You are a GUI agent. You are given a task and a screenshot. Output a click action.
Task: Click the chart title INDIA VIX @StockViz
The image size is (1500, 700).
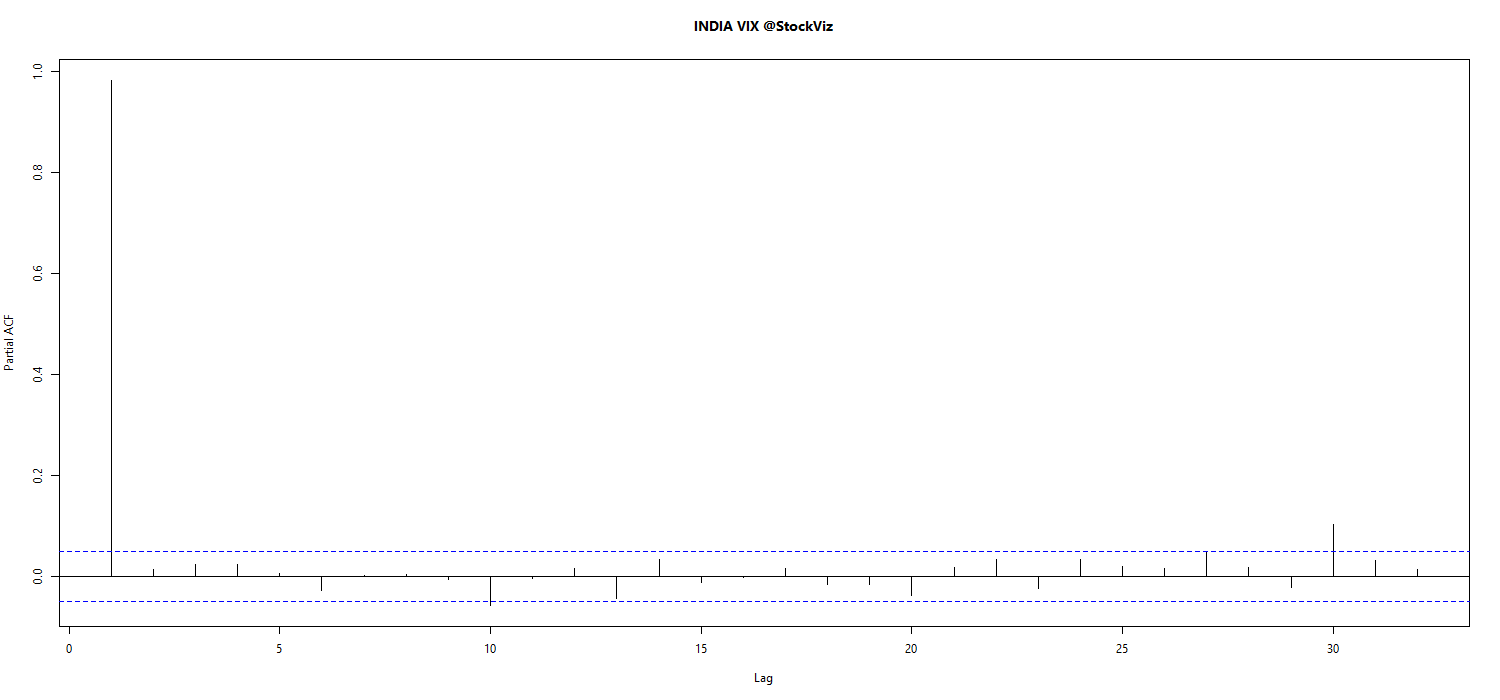[x=763, y=27]
